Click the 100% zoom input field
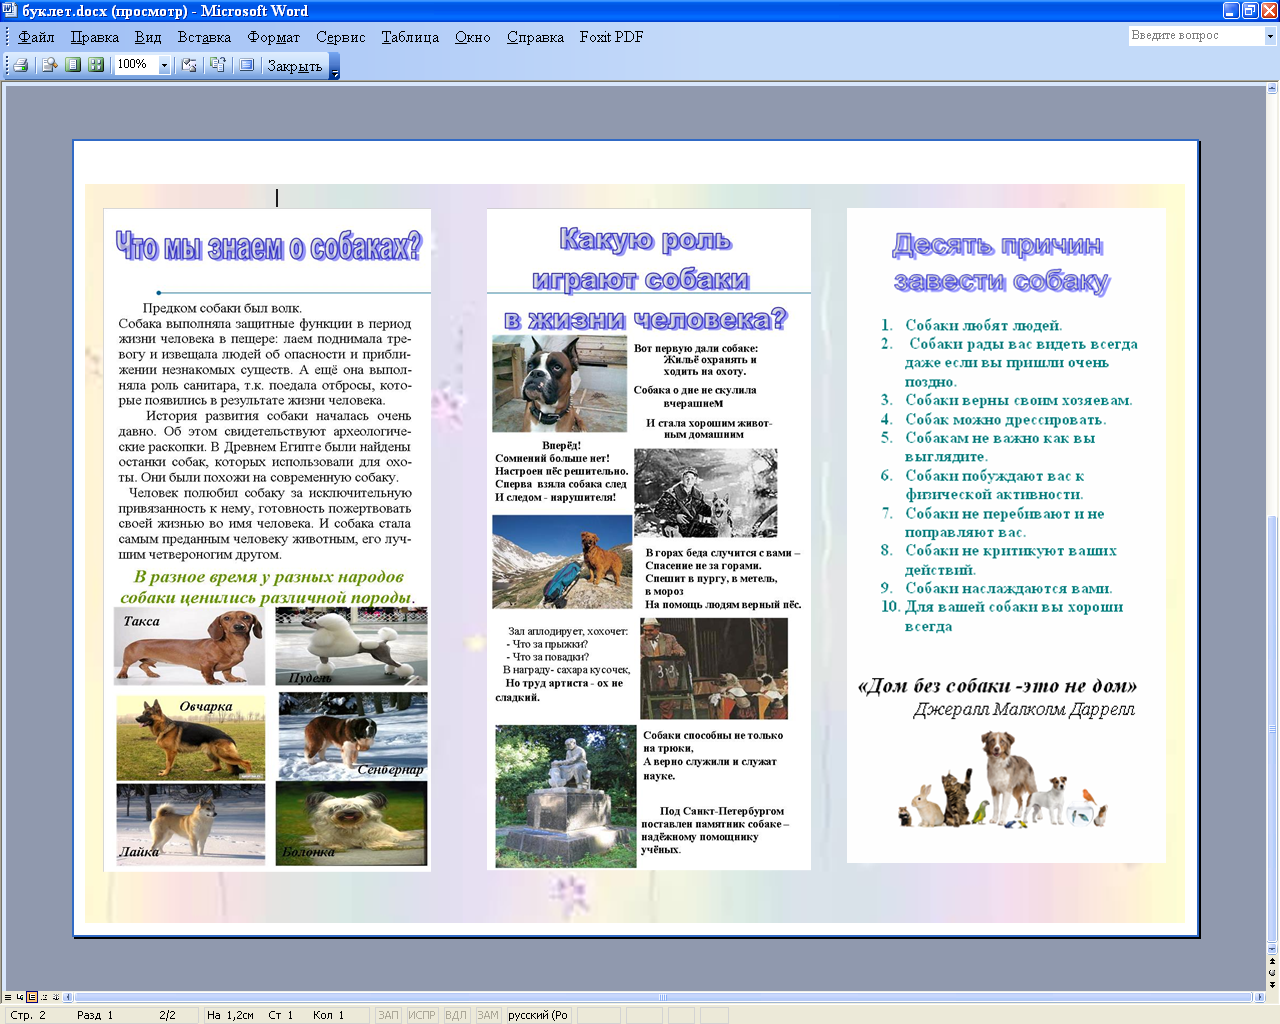This screenshot has height=1024, width=1280. pyautogui.click(x=136, y=65)
